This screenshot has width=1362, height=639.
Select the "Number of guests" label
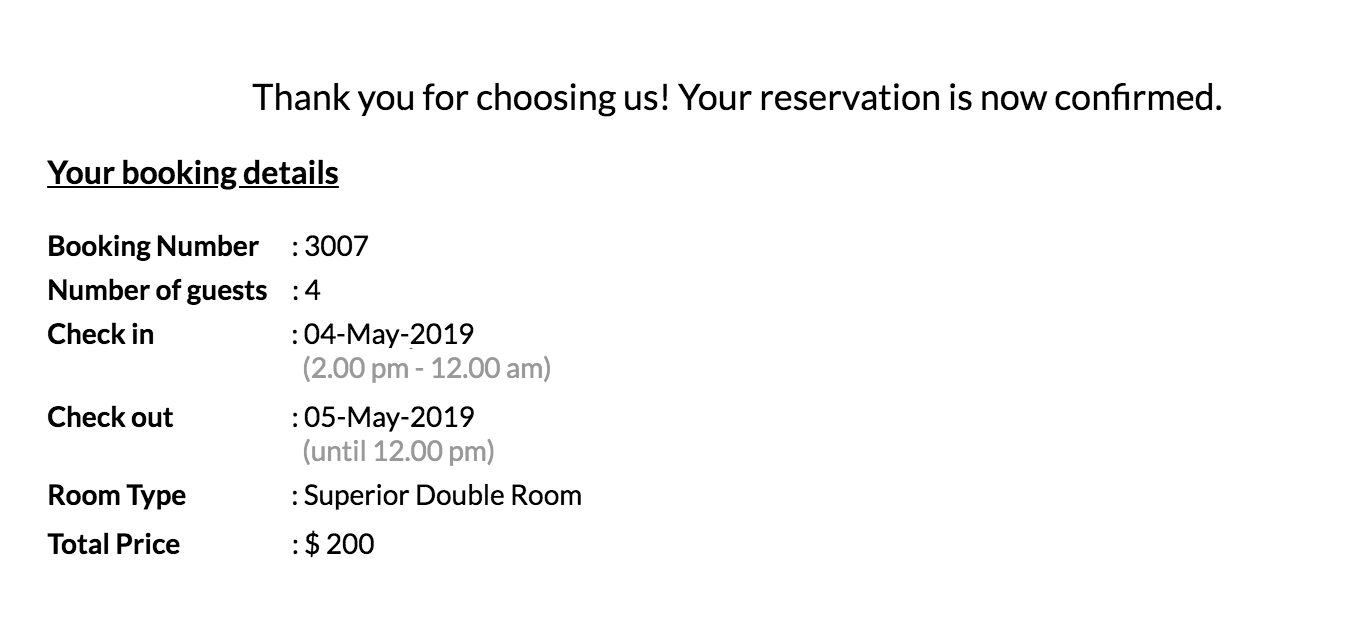[158, 290]
